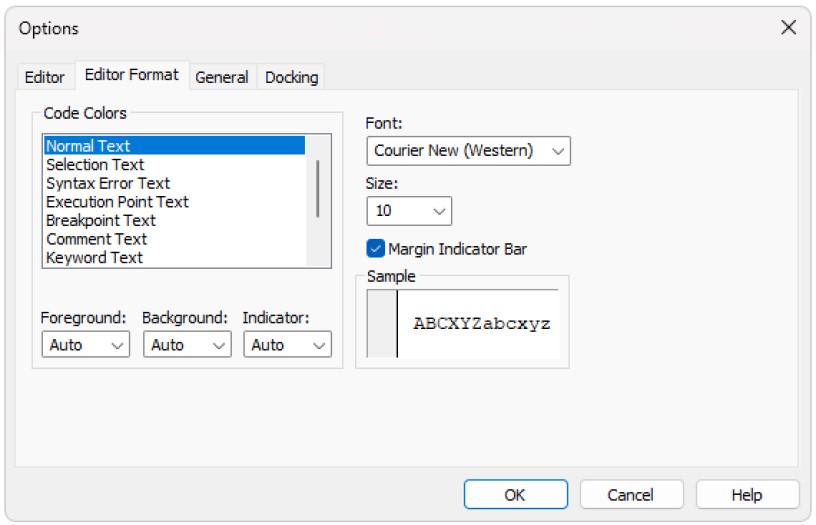The height and width of the screenshot is (525, 816).
Task: Select the Editor Format tab
Action: (132, 75)
